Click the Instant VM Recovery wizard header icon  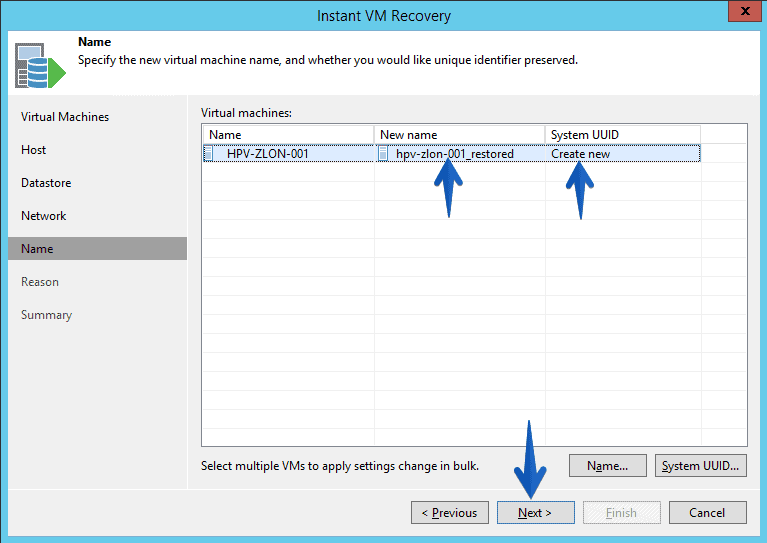(40, 65)
